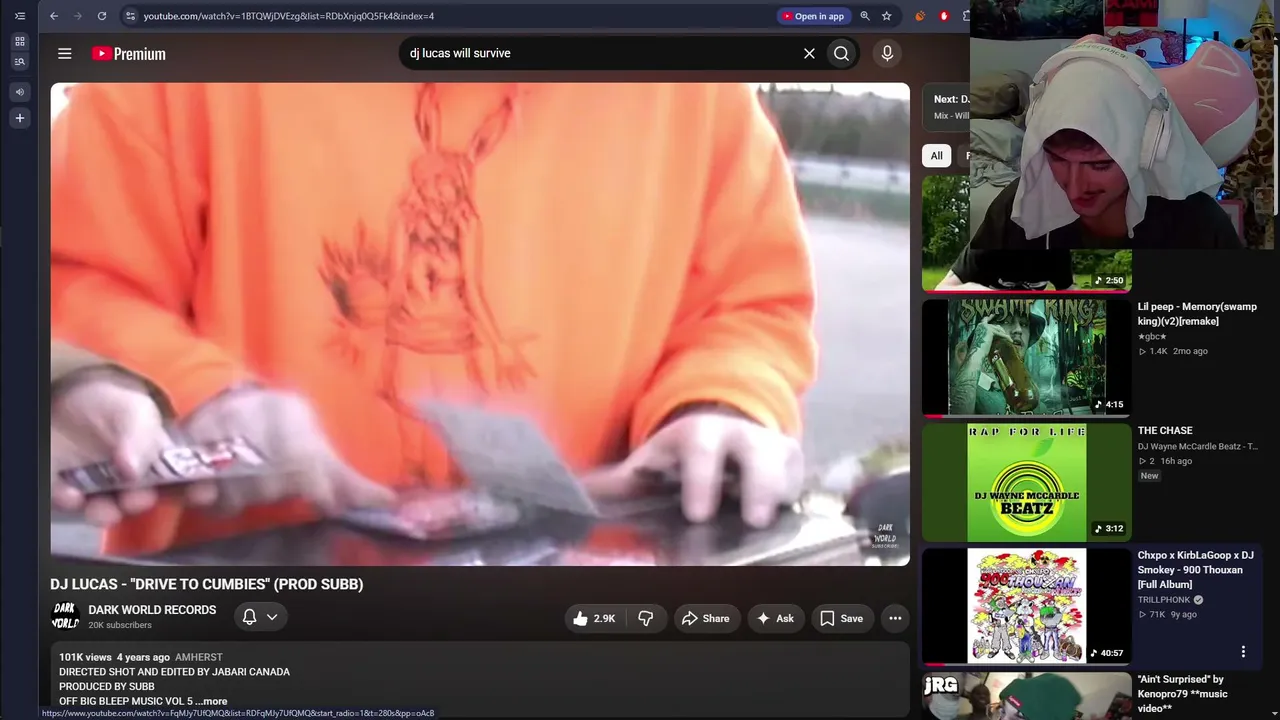Open Chxpo x KirbLaGoop 900 Thouxan title
1280x720 pixels.
click(x=1196, y=570)
